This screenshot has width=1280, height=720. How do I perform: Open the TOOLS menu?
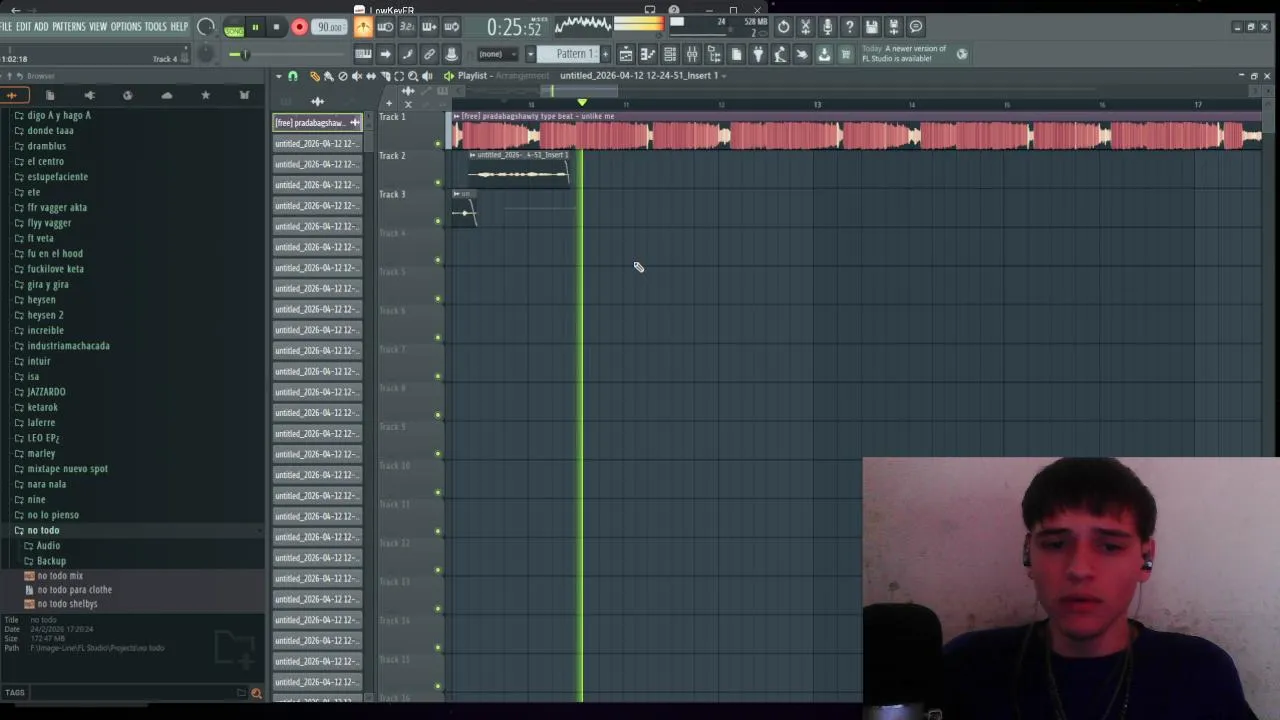(155, 27)
